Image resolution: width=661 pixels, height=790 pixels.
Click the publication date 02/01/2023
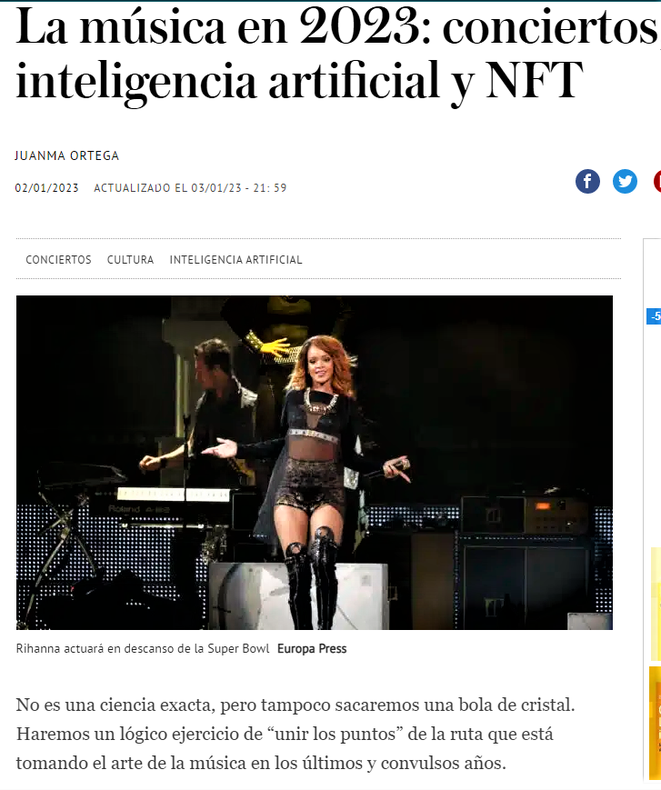47,188
